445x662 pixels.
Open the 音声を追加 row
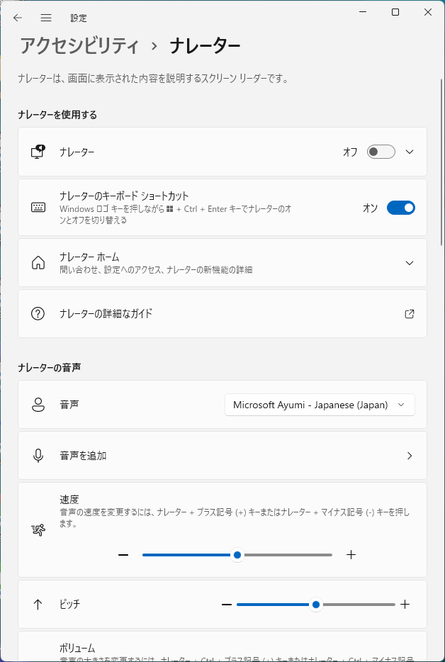(222, 456)
